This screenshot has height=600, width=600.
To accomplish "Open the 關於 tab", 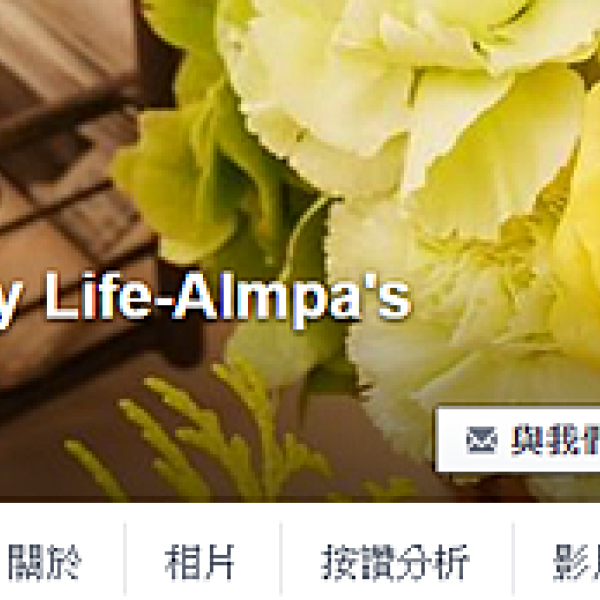I will click(45, 562).
